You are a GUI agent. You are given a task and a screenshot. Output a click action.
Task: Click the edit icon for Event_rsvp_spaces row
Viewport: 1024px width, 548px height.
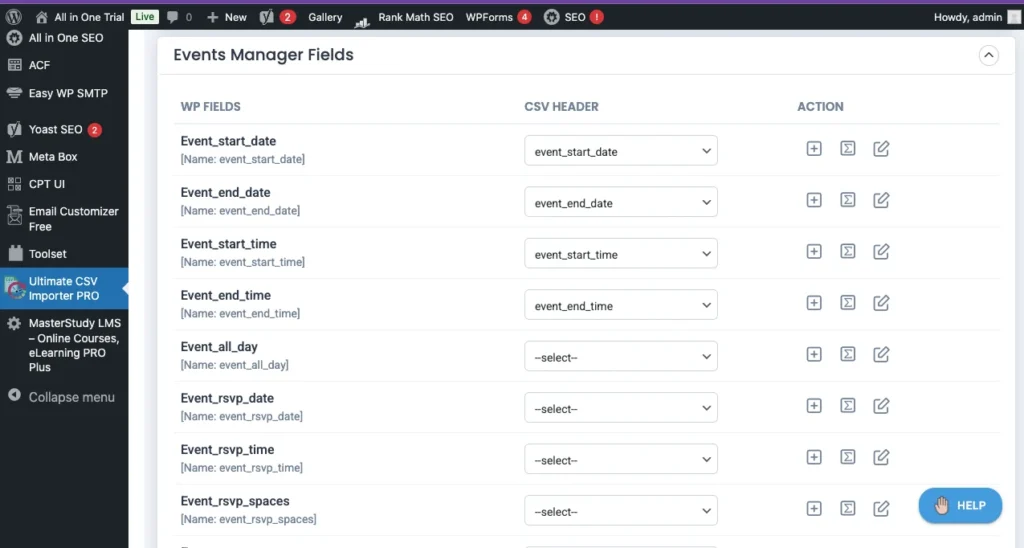pos(881,509)
